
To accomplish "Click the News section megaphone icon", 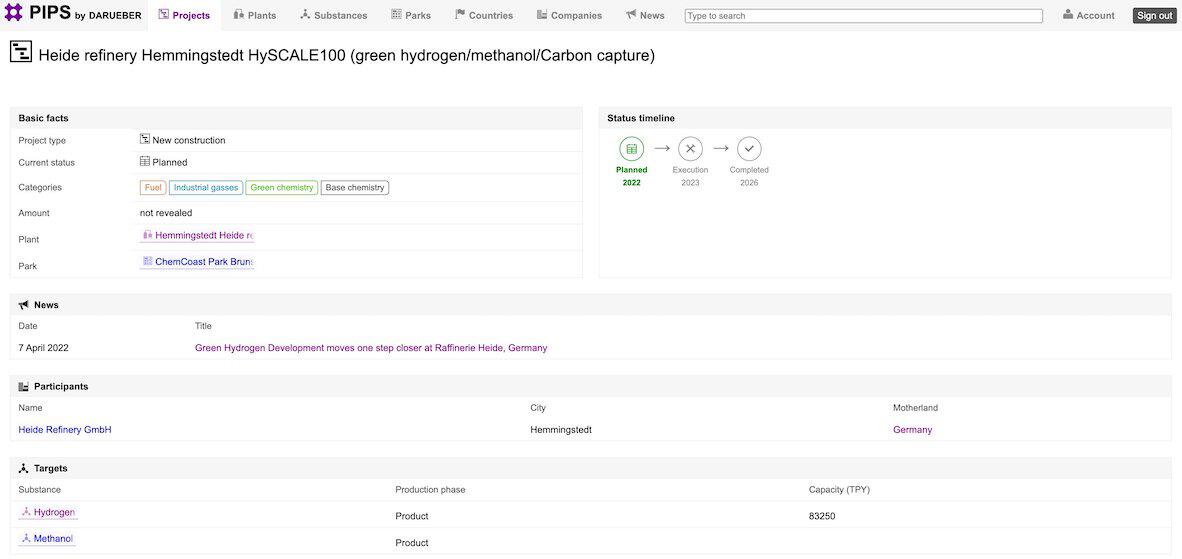I will (23, 305).
